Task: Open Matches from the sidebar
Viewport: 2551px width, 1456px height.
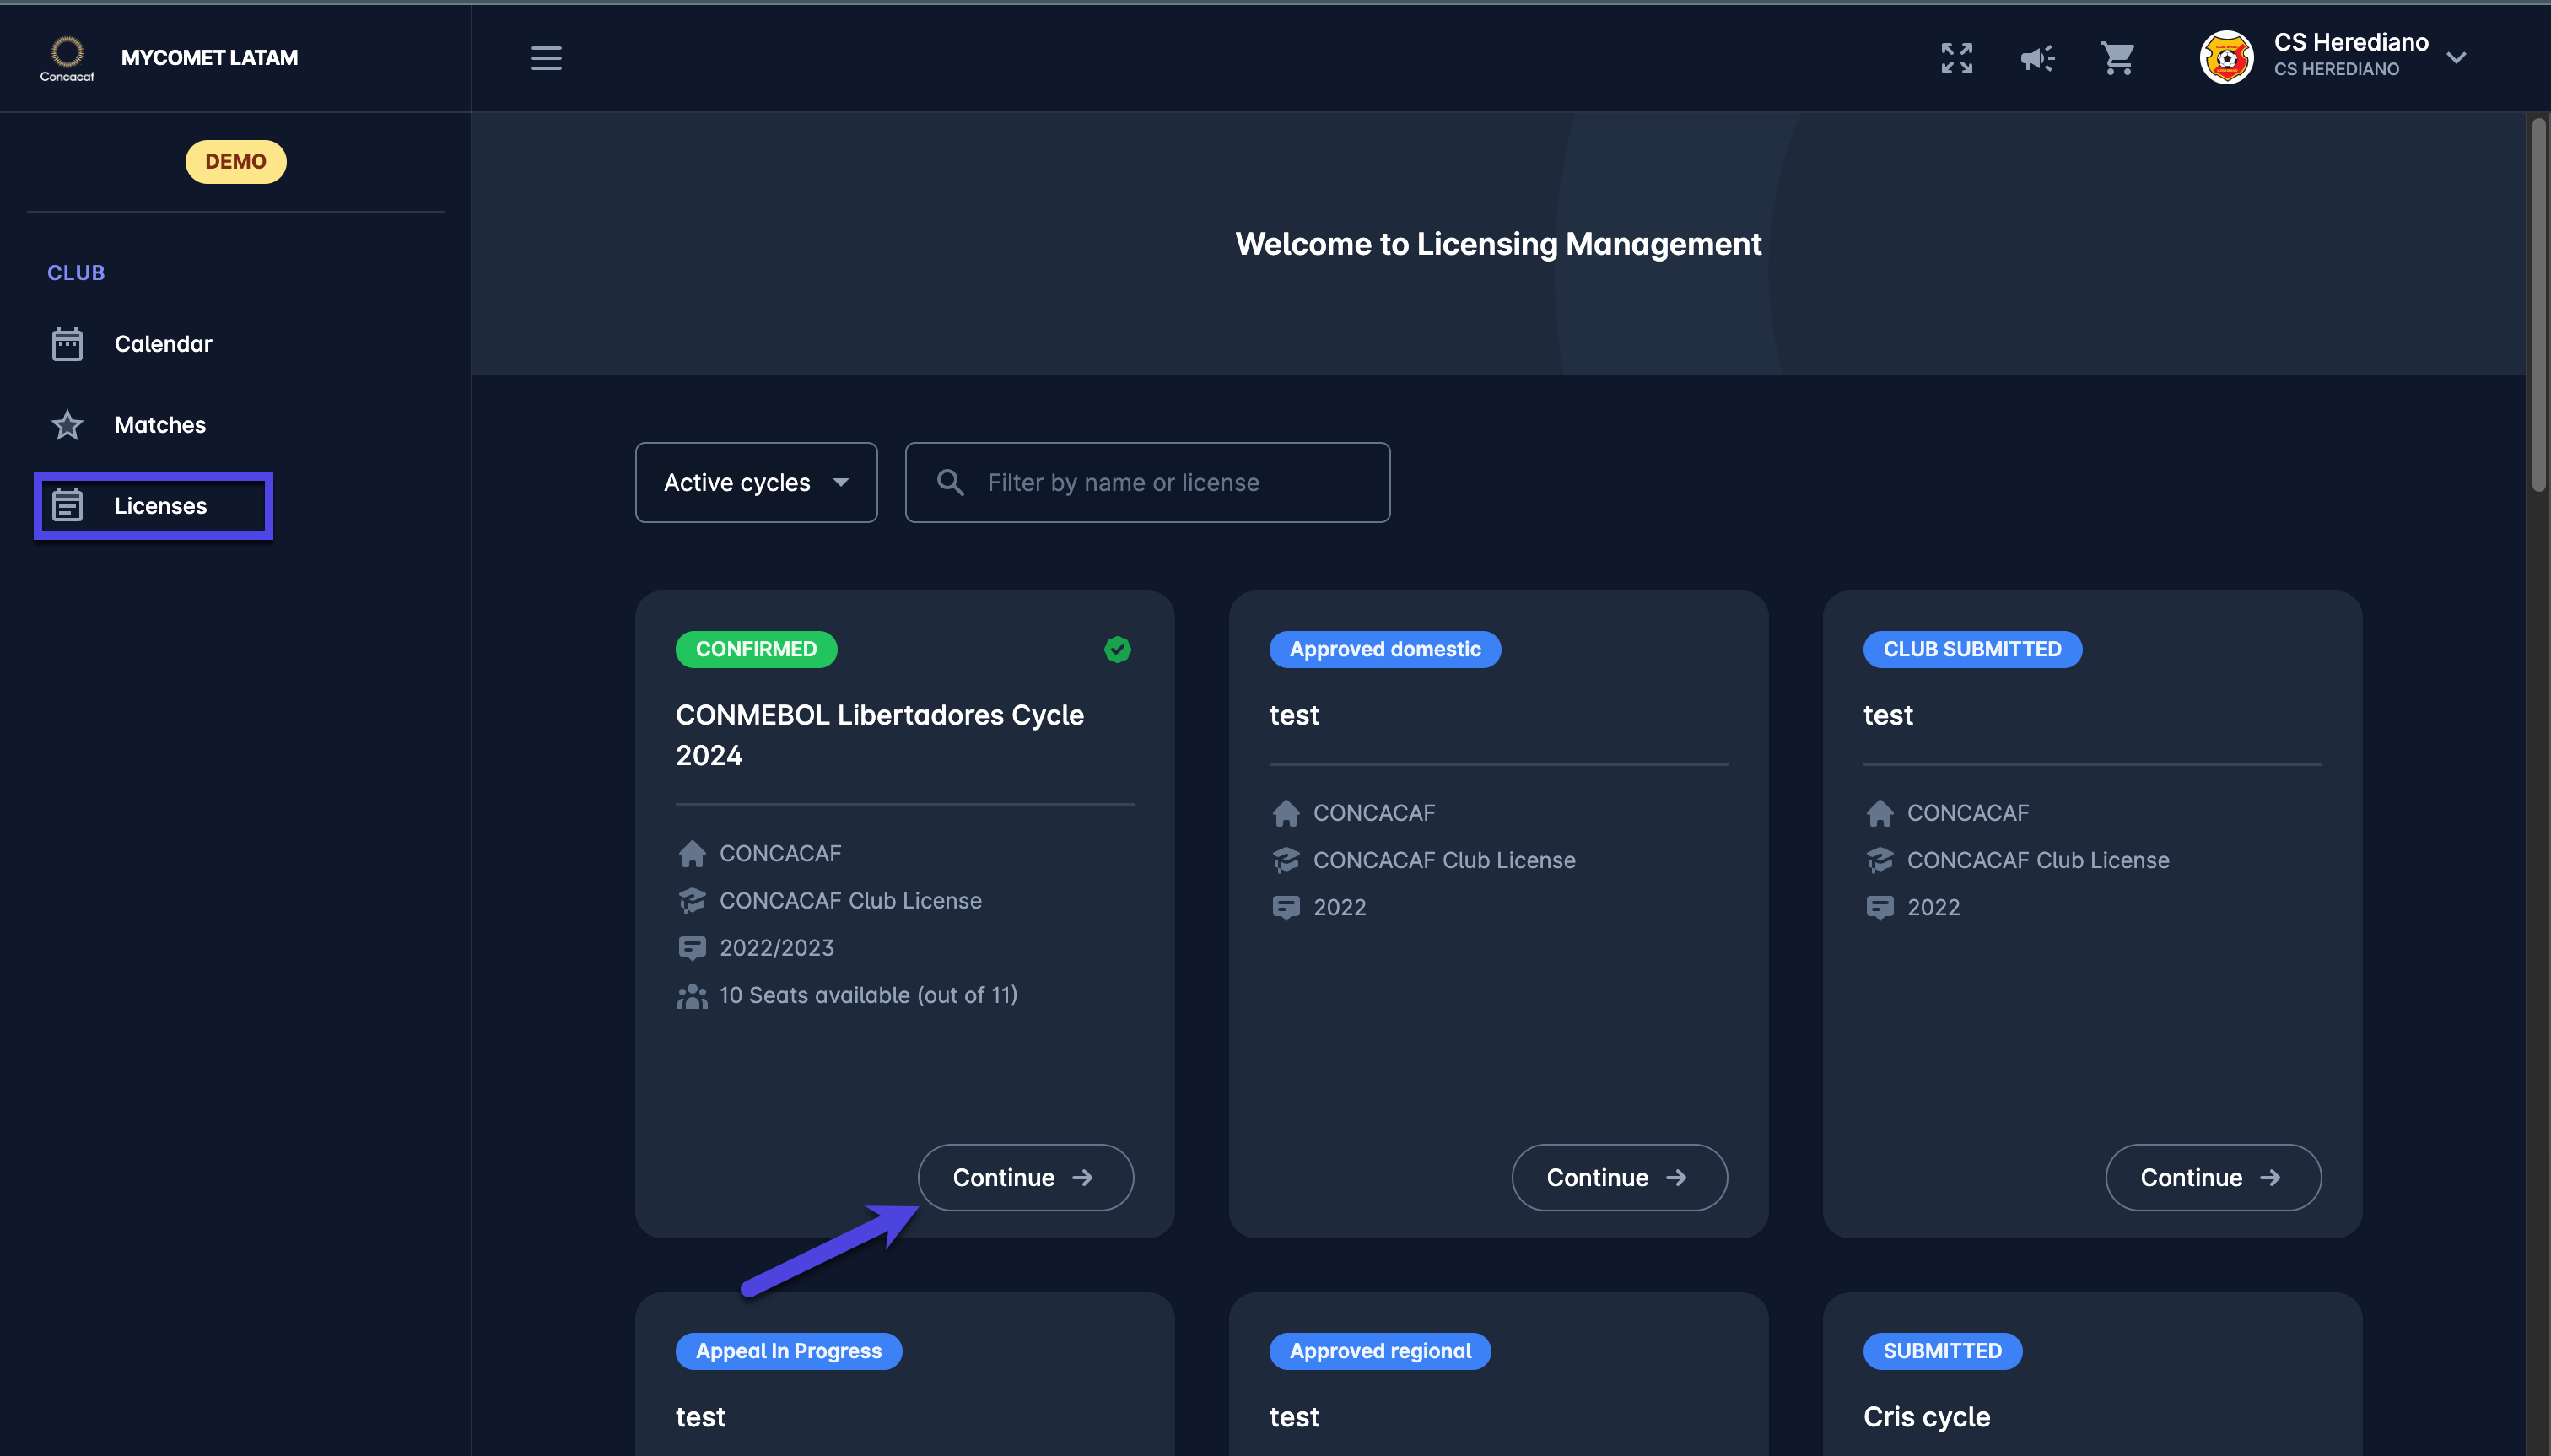Action: click(x=159, y=425)
